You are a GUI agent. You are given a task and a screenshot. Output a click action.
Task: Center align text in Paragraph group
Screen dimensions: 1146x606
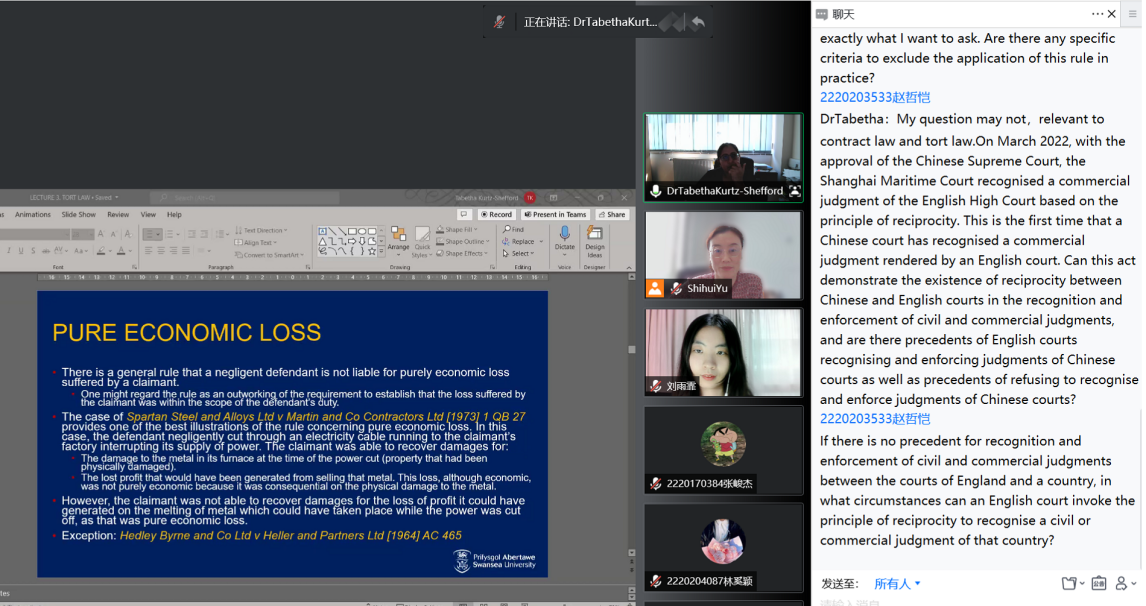tap(161, 251)
